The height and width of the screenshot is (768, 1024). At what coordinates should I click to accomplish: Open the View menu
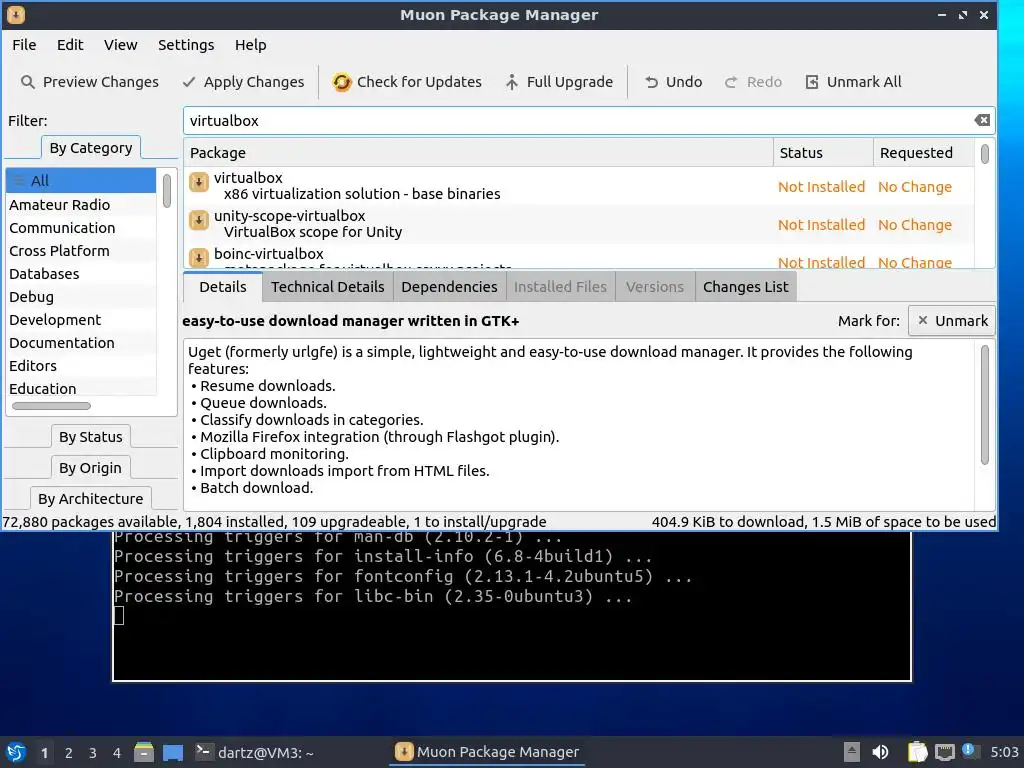(121, 45)
